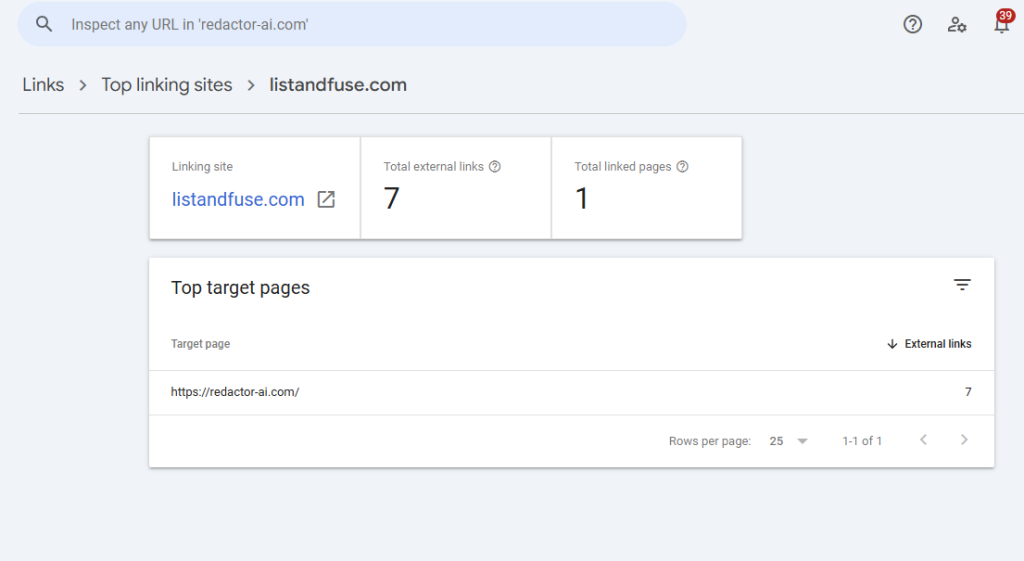The height and width of the screenshot is (561, 1024).
Task: Click the Total linked pages count 1
Action: pos(581,199)
